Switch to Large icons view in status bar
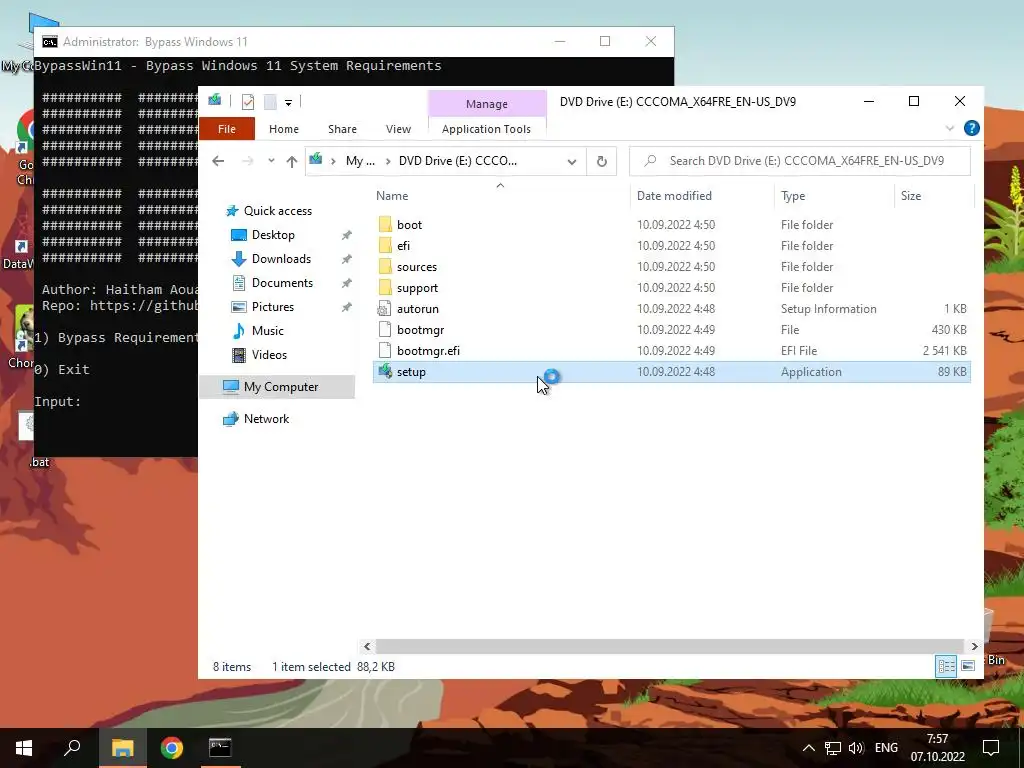1024x768 pixels. [968, 666]
